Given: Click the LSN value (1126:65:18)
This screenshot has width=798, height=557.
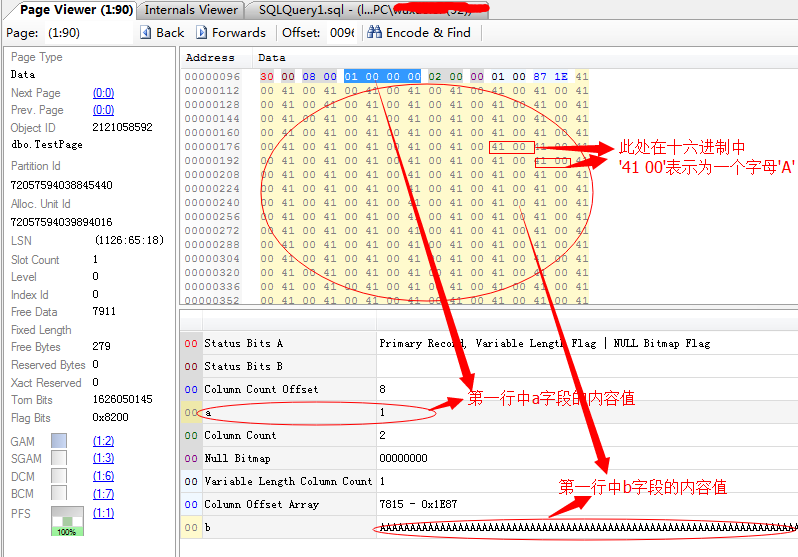Looking at the screenshot, I should click(x=129, y=240).
